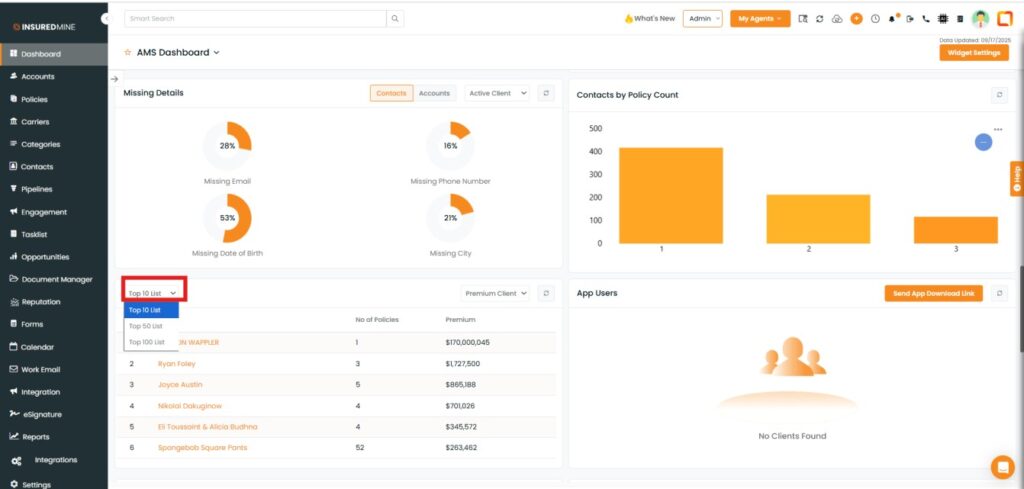
Task: Click the cloud sync icon in header
Action: (x=838, y=19)
